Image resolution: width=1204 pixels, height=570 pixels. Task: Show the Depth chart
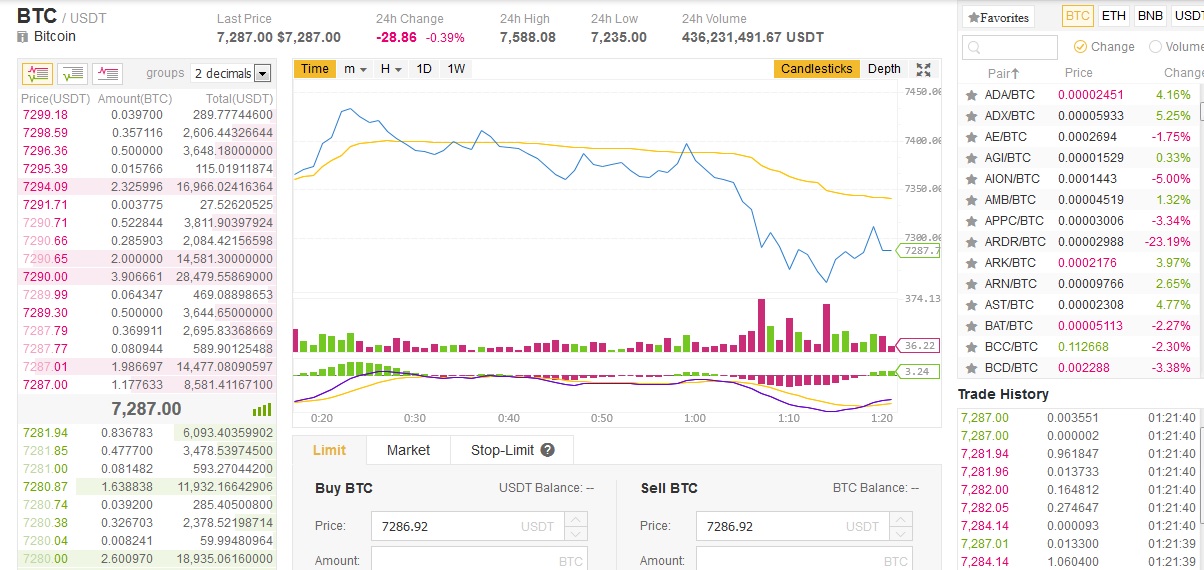tap(884, 69)
